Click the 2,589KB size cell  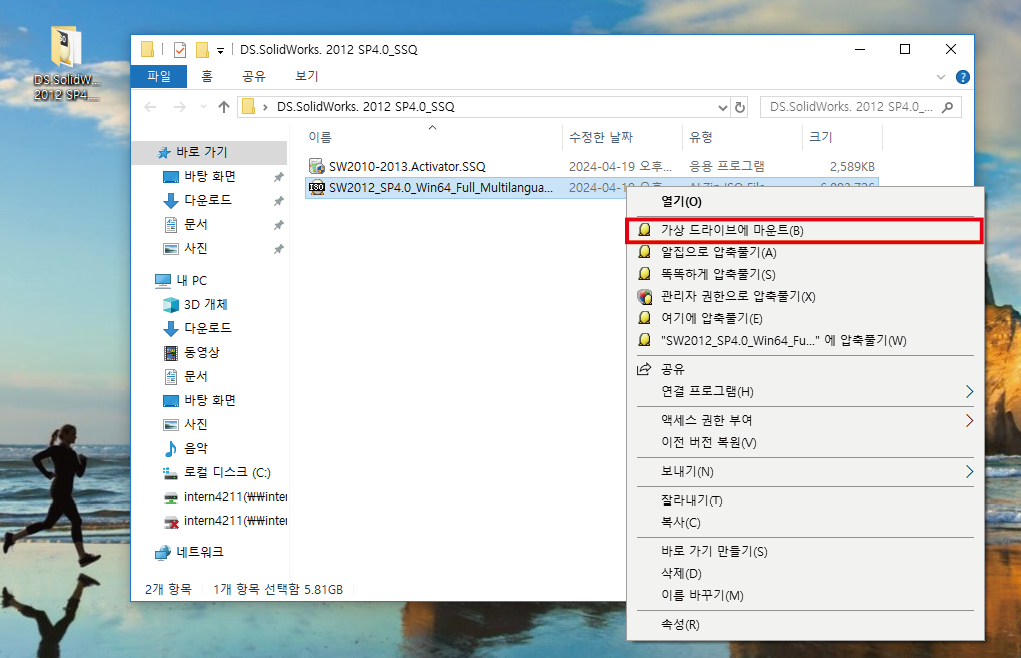pyautogui.click(x=852, y=167)
